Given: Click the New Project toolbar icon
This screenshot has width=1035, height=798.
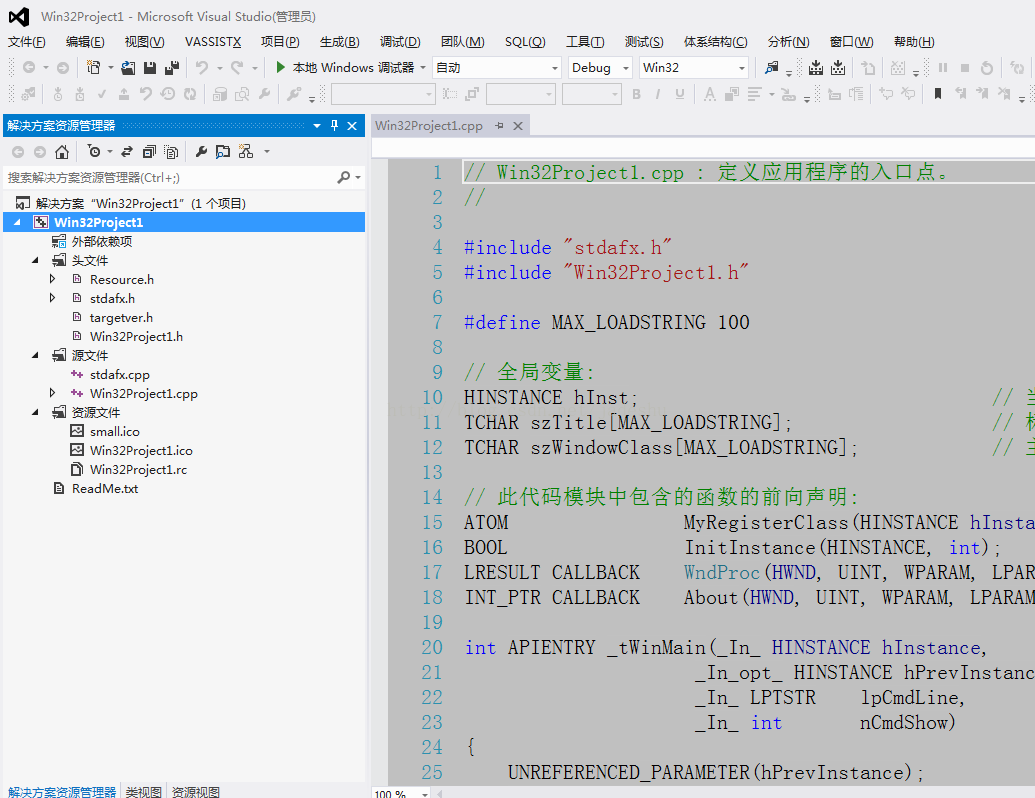Looking at the screenshot, I should (x=93, y=67).
